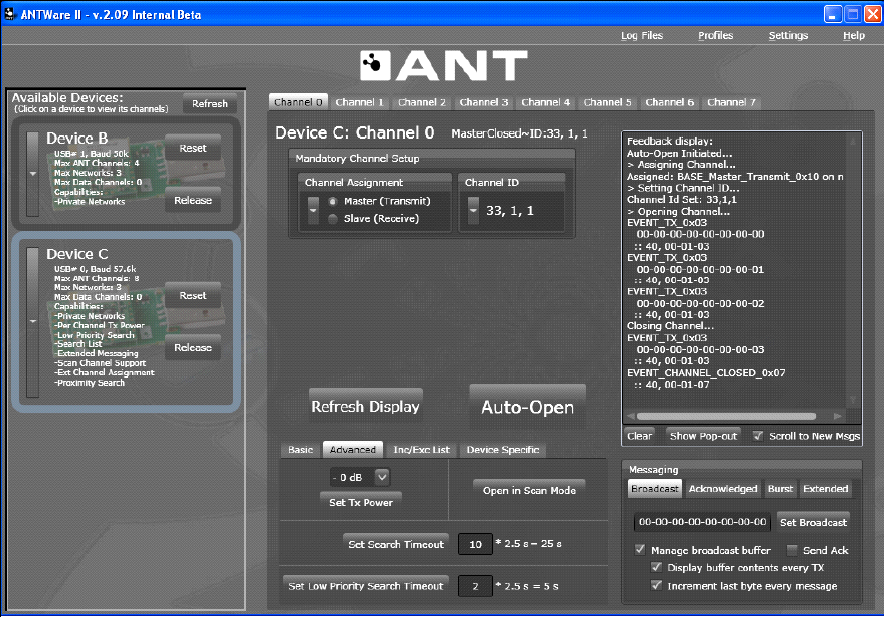Click the Set Search Timeout button
Screen dimensions: 884x617
pyautogui.click(x=396, y=544)
